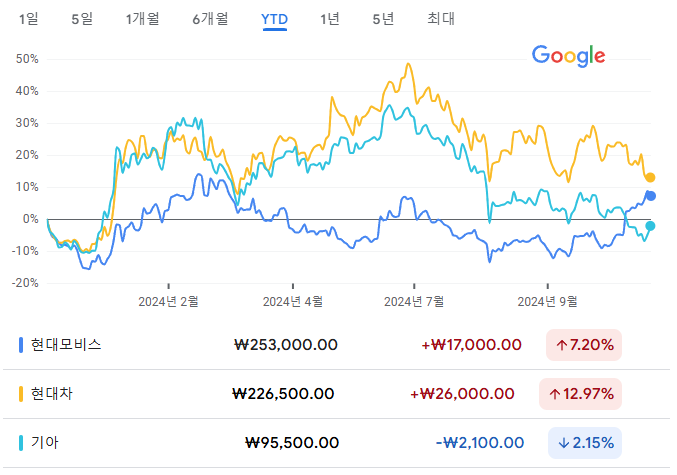Click the 현대모비스 stock name
677x475 pixels.
66,345
